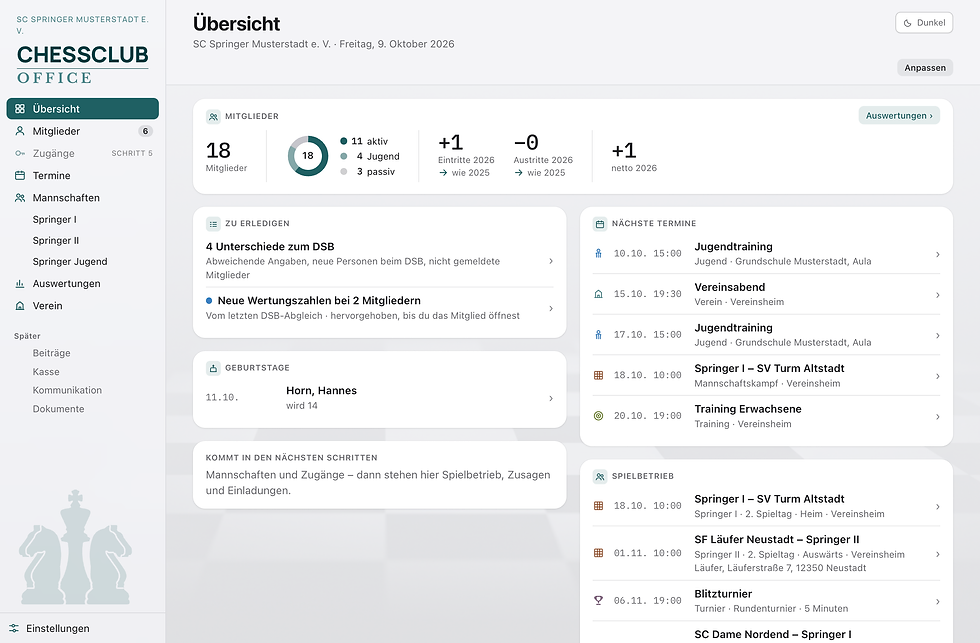Click the '11 aktiv' legend entry
Image resolution: width=980 pixels, height=643 pixels.
(x=364, y=141)
